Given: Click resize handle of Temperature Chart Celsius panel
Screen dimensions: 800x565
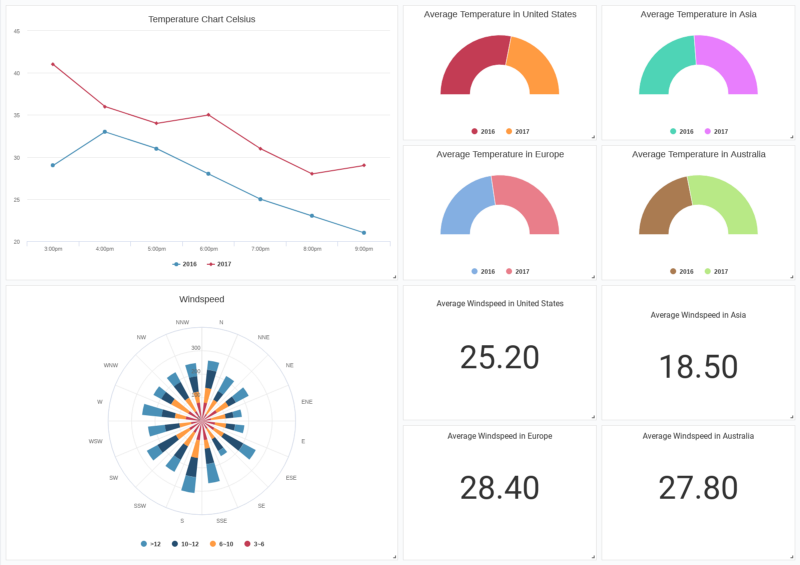Looking at the screenshot, I should pos(394,276).
